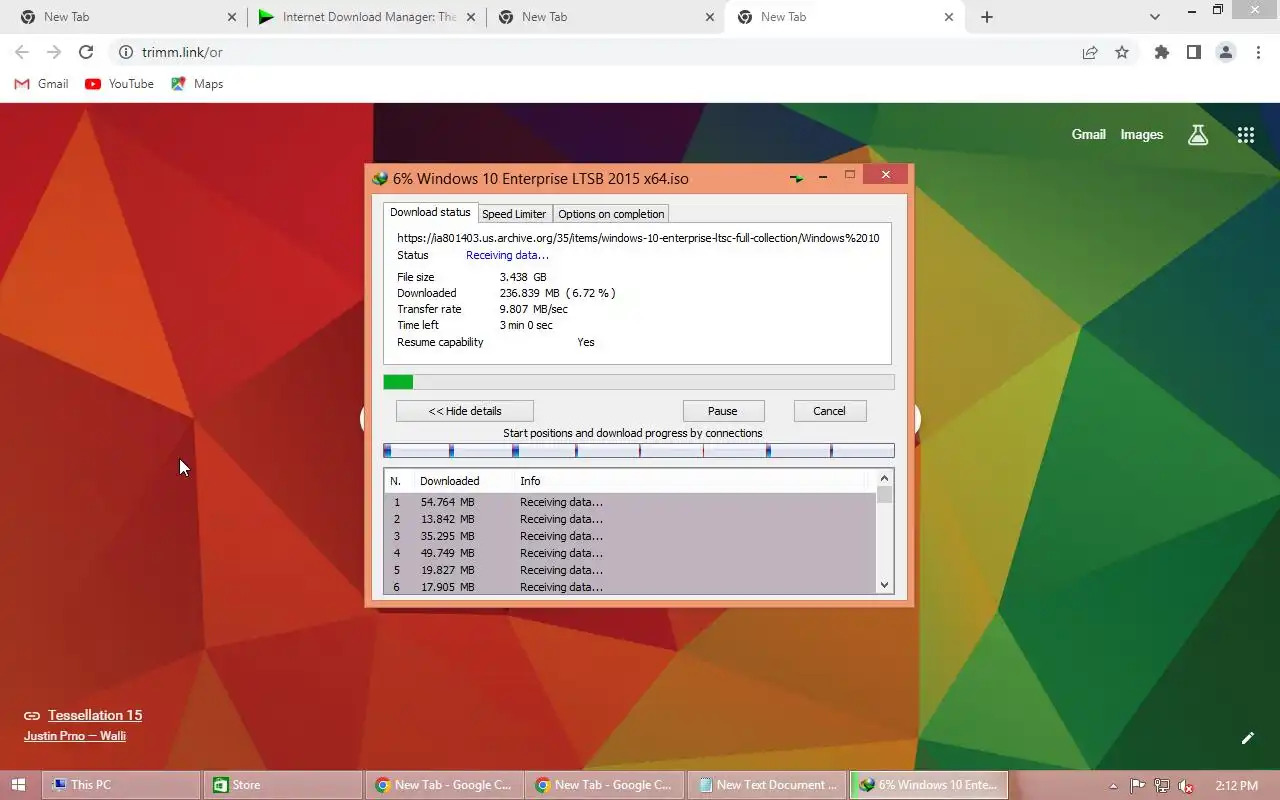
Task: Show hidden tray icons arrow
Action: [1114, 786]
